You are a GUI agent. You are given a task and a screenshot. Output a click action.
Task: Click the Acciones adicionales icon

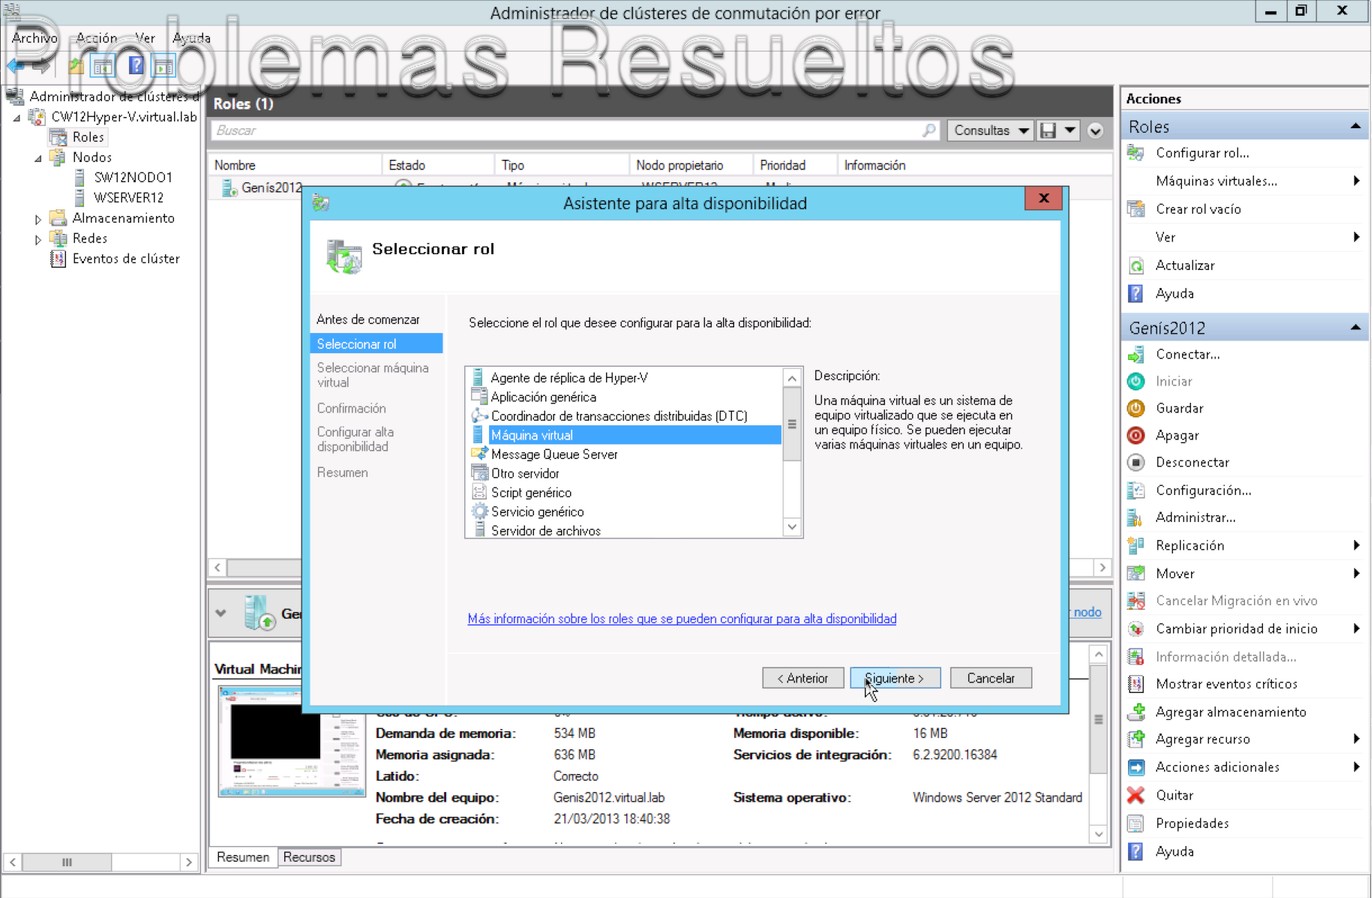pyautogui.click(x=1135, y=767)
